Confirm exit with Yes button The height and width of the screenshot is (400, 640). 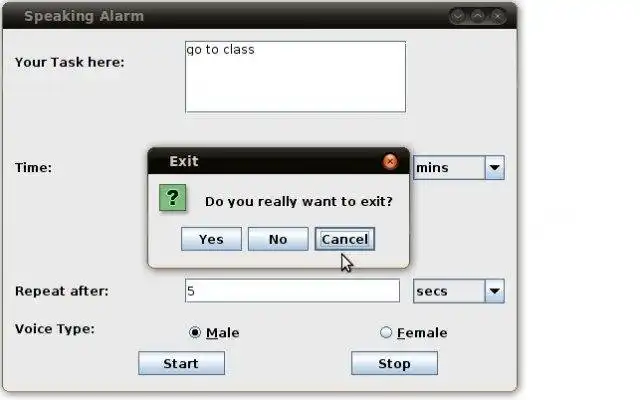(211, 239)
